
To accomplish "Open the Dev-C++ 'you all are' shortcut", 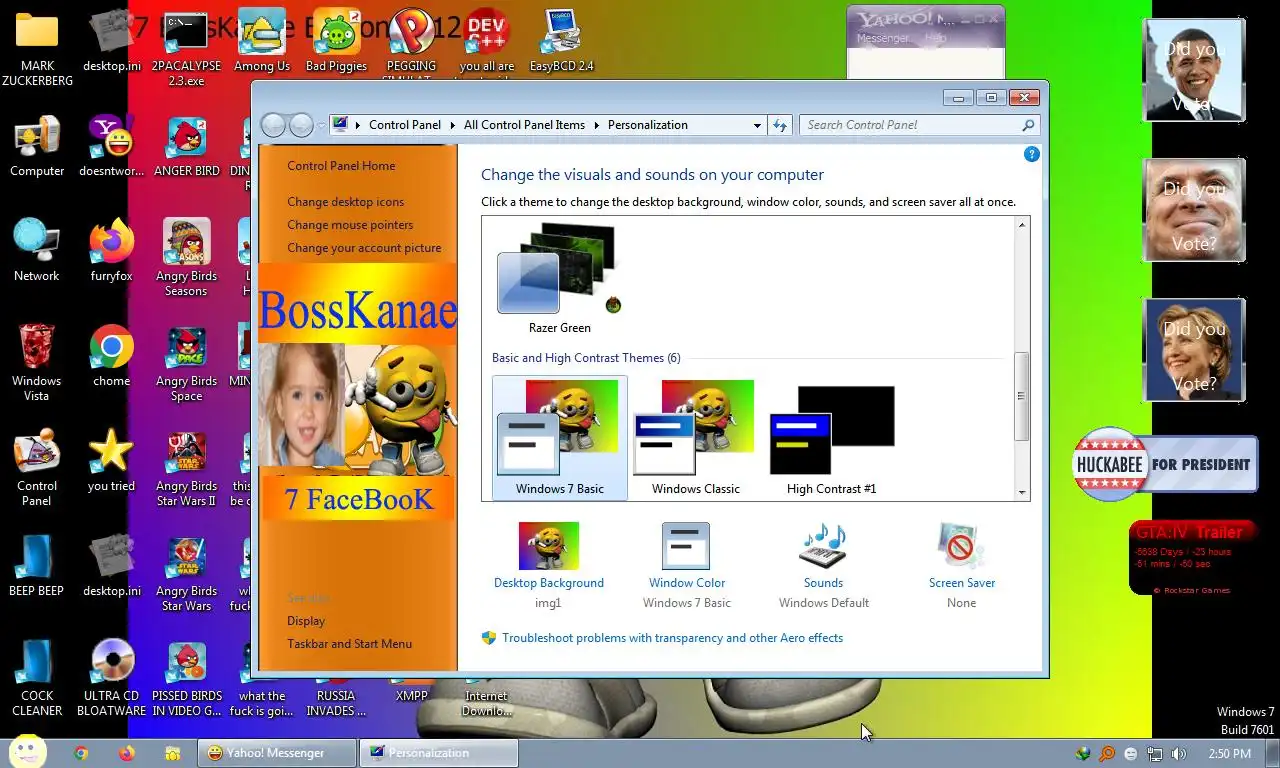I will [x=486, y=42].
